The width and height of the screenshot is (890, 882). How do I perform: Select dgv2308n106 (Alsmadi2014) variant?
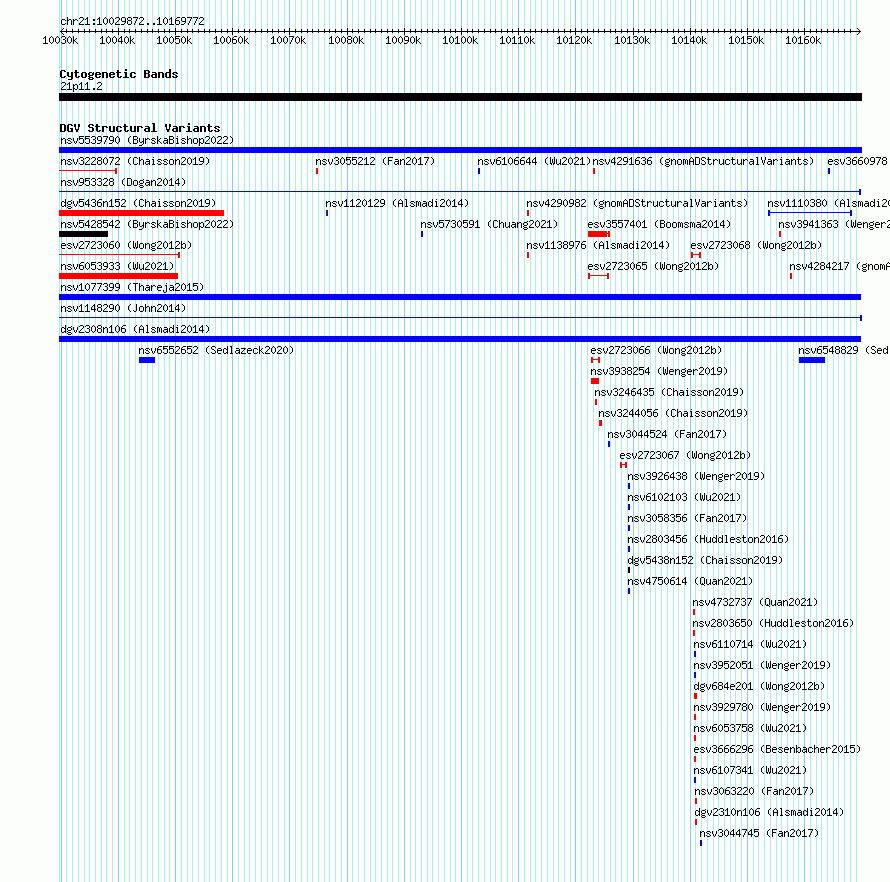point(135,329)
